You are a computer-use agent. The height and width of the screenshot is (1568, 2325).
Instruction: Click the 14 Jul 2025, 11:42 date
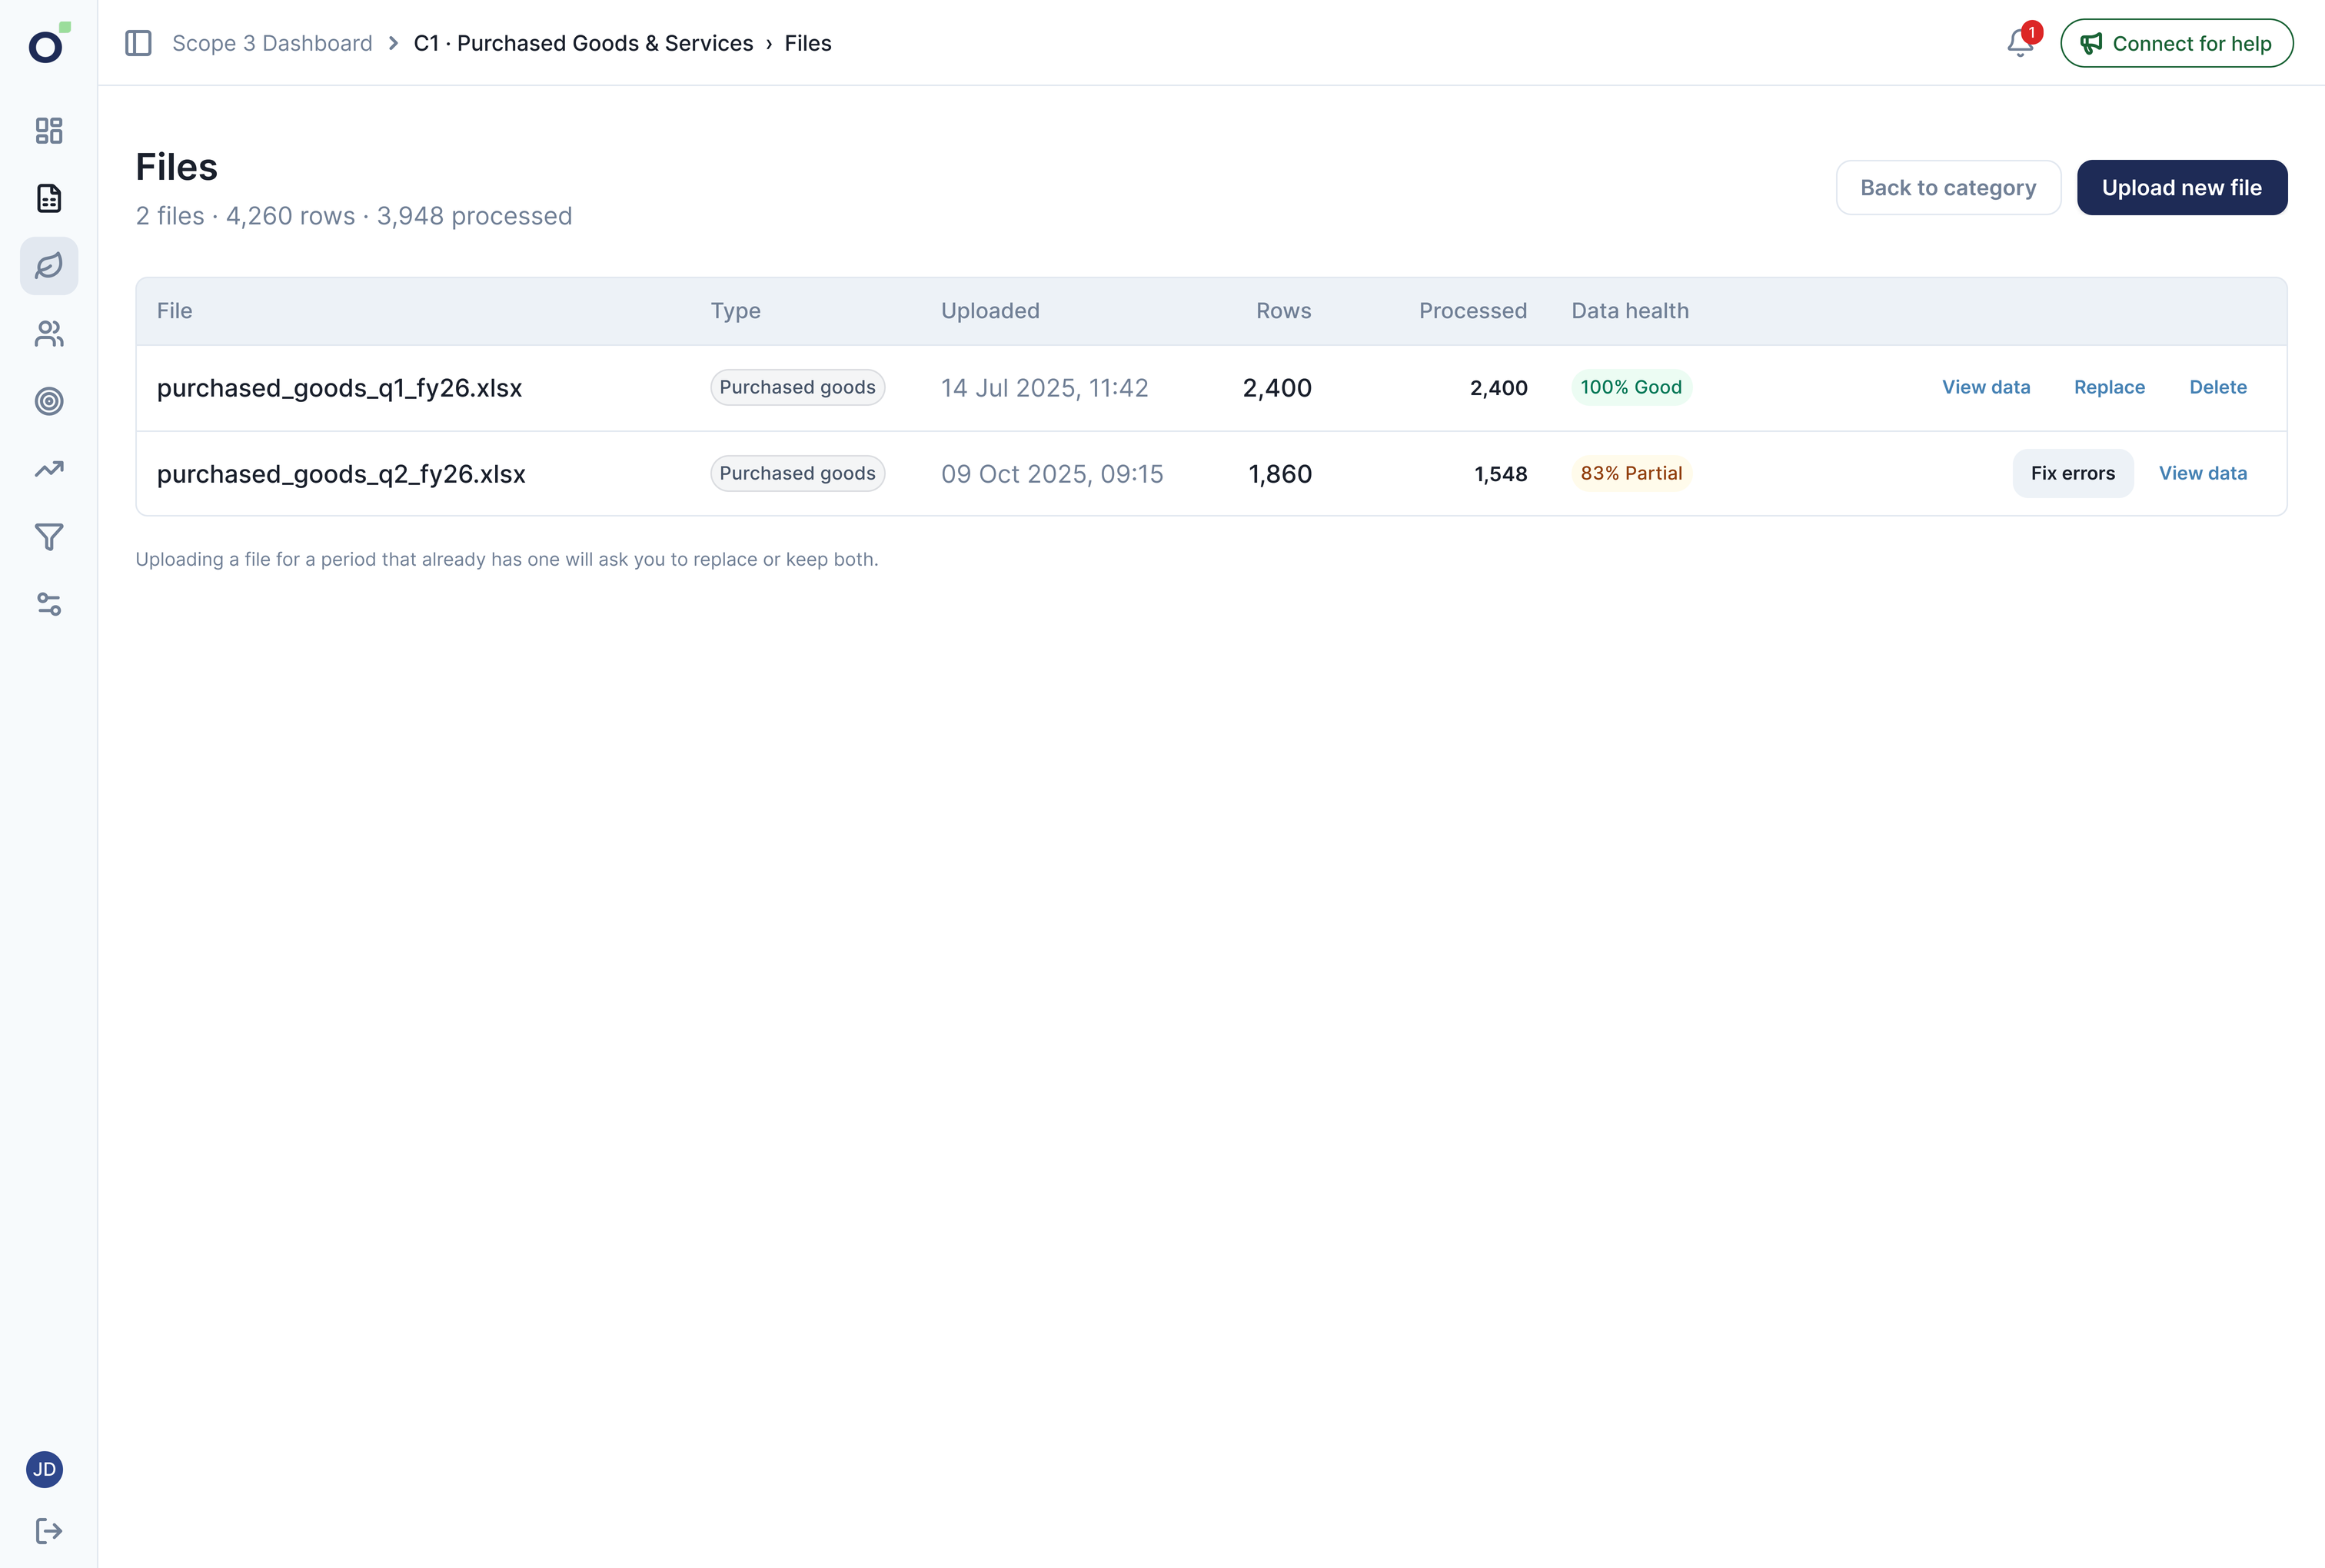coord(1044,388)
